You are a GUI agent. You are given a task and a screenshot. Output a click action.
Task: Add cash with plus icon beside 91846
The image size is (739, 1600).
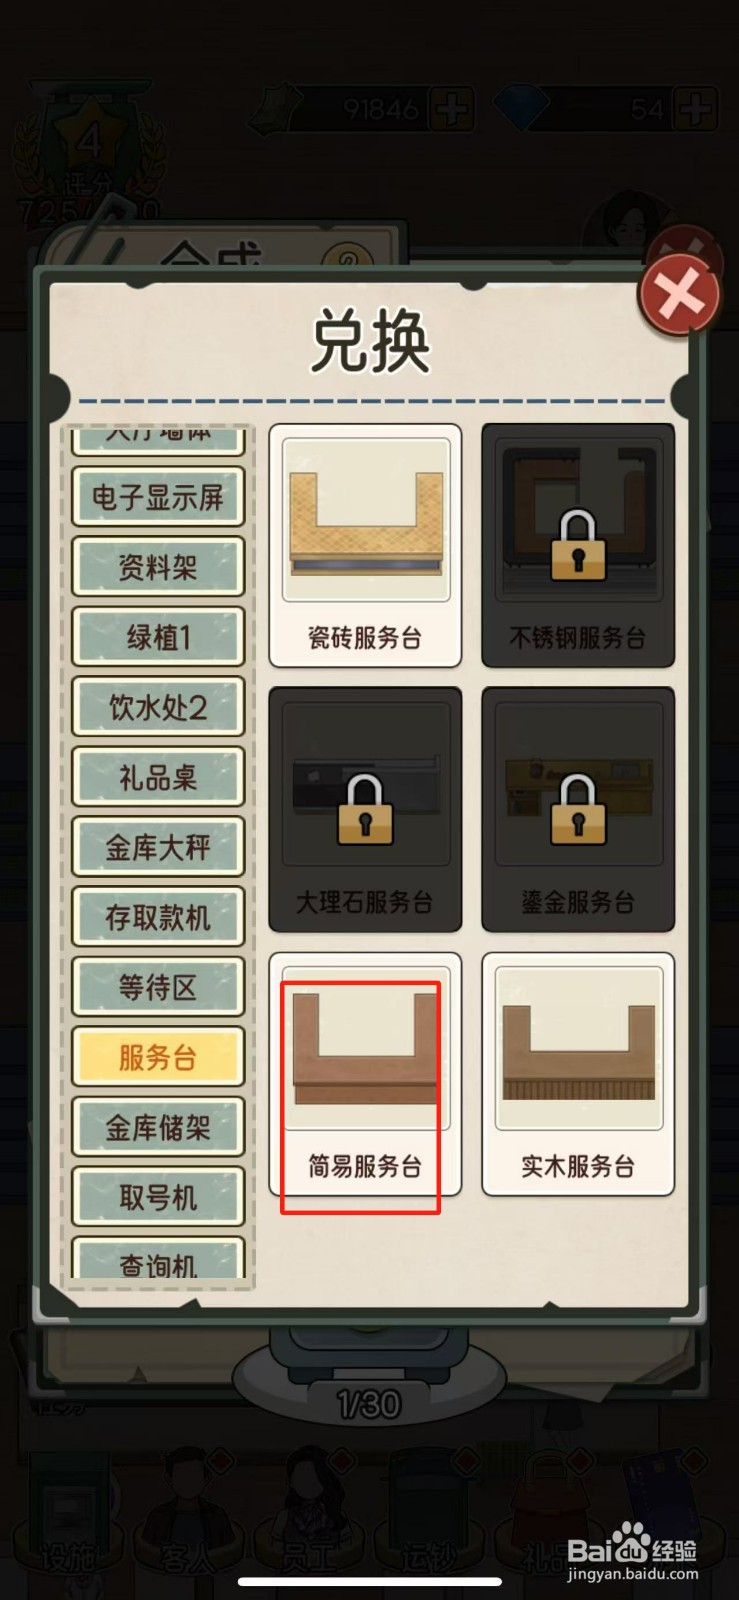(x=452, y=108)
